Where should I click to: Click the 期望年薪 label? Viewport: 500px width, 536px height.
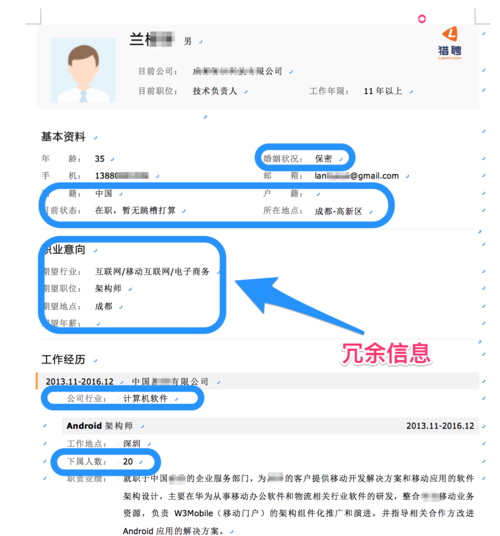point(61,323)
